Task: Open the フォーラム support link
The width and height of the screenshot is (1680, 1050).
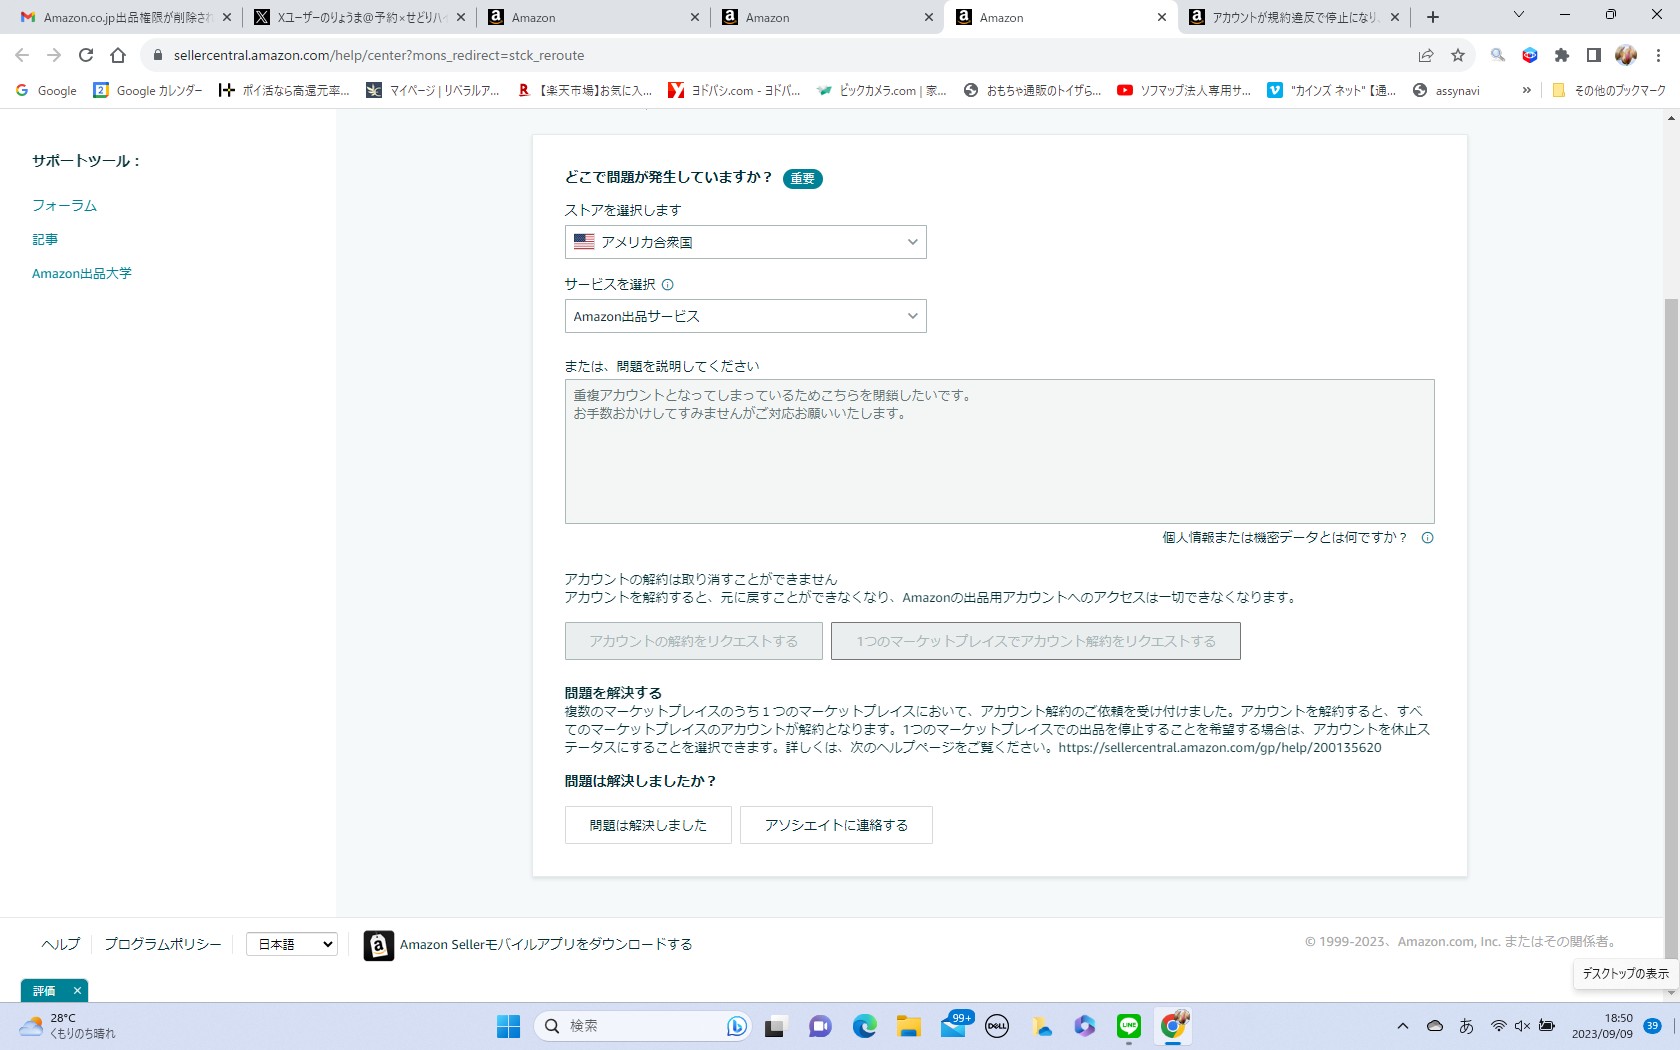Action: point(64,205)
